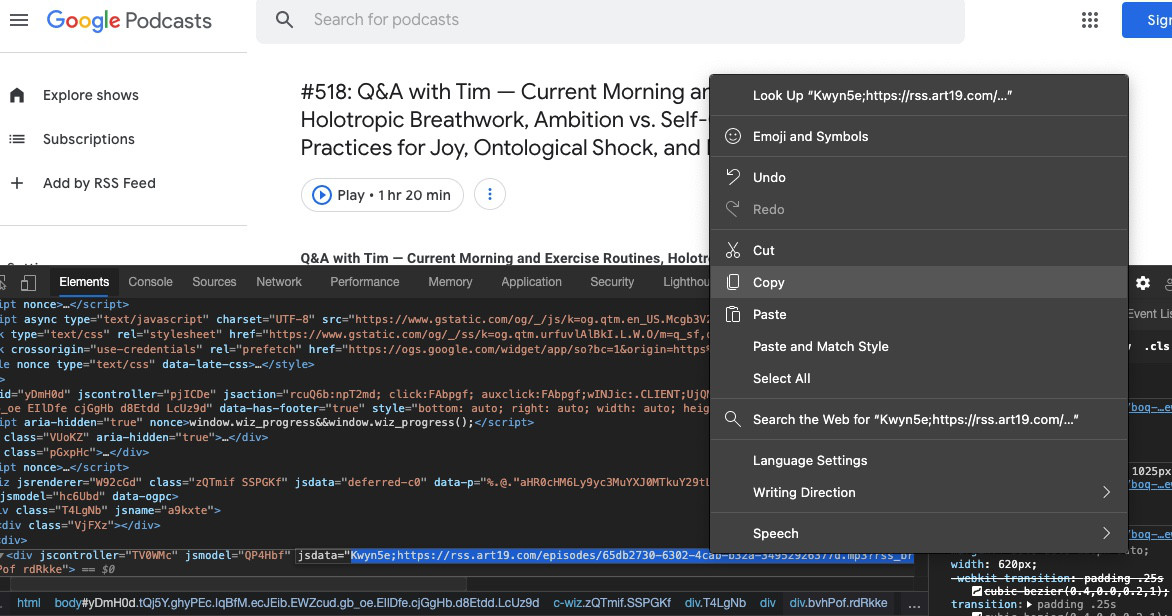This screenshot has height=616, width=1172.
Task: Open the Memory tab
Action: [450, 282]
